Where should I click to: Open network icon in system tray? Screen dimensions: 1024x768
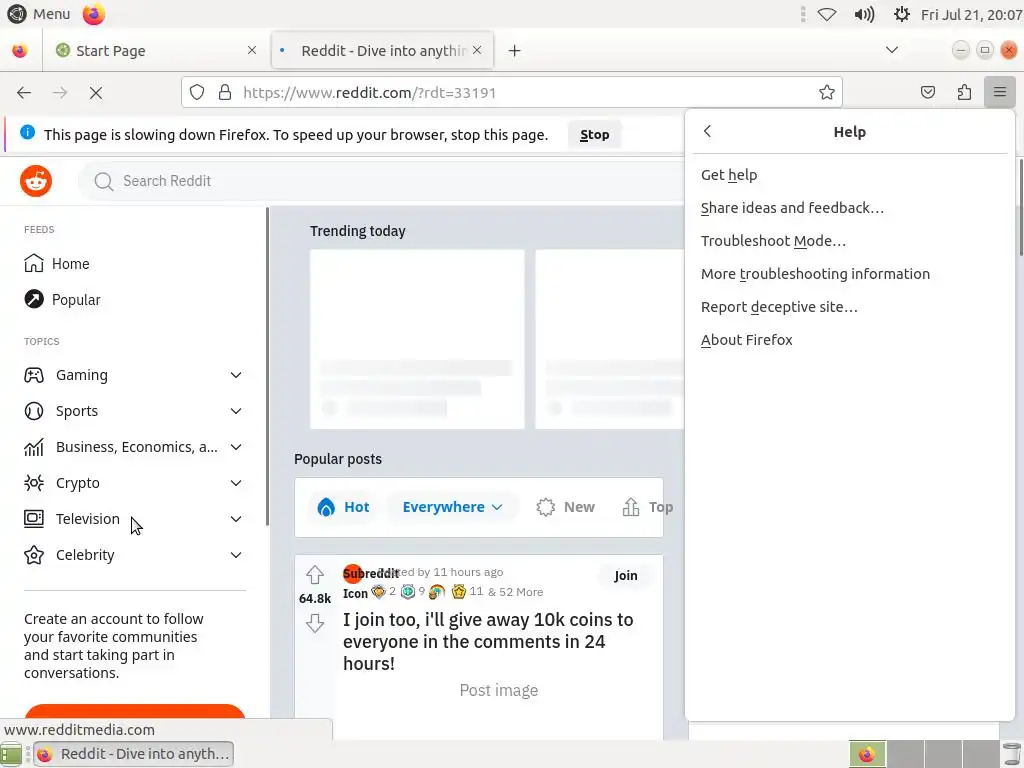827,14
